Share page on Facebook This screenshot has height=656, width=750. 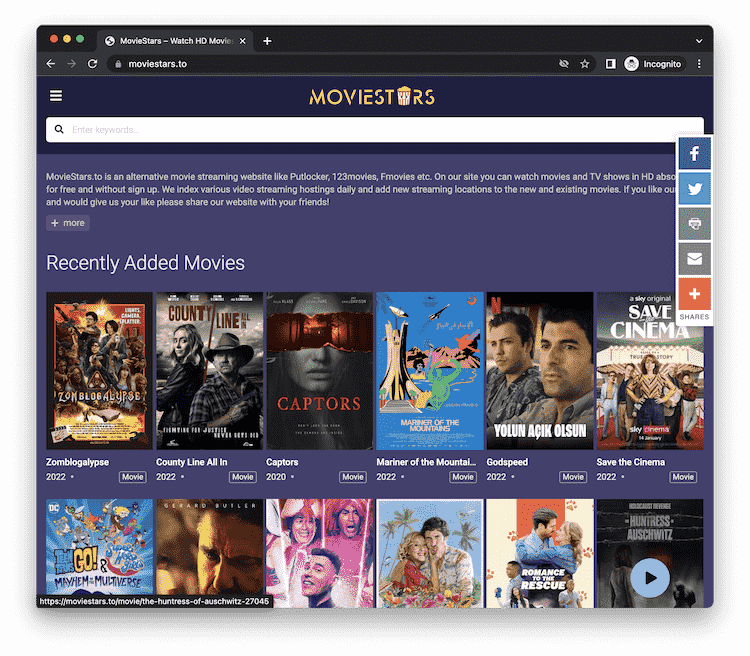coord(694,153)
